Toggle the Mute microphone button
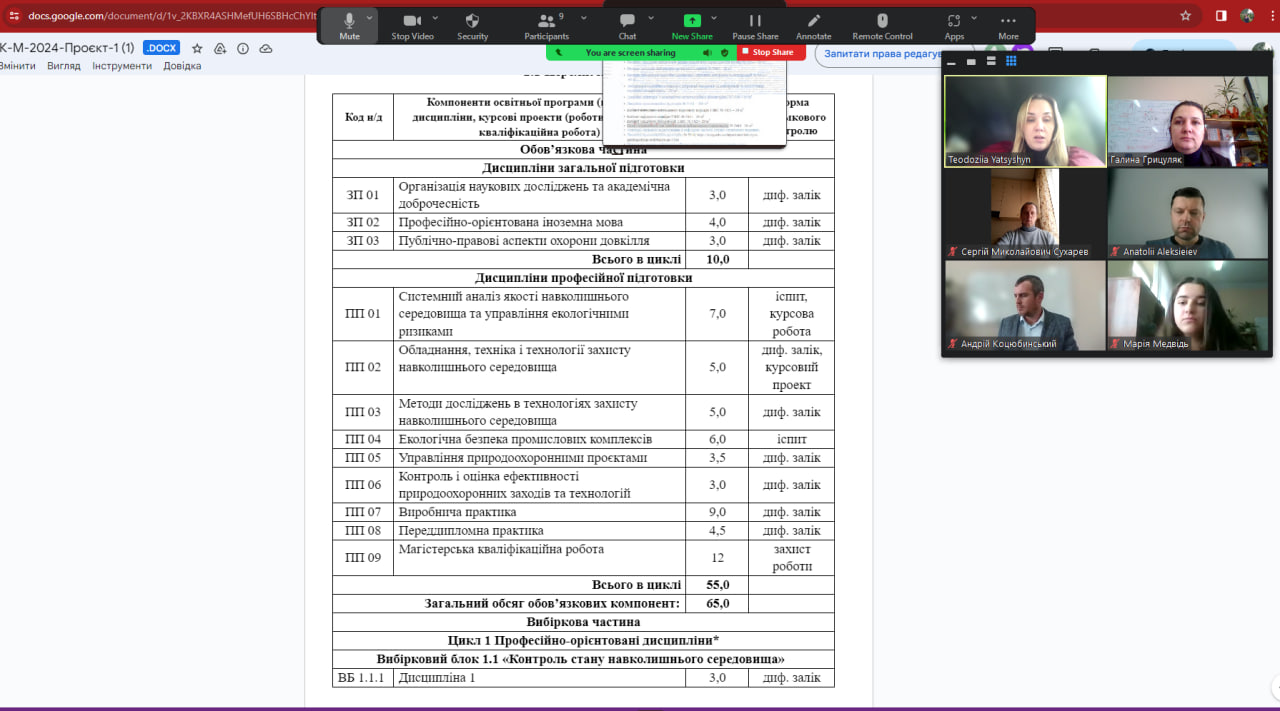Viewport: 1280px width, 711px height. (349, 24)
